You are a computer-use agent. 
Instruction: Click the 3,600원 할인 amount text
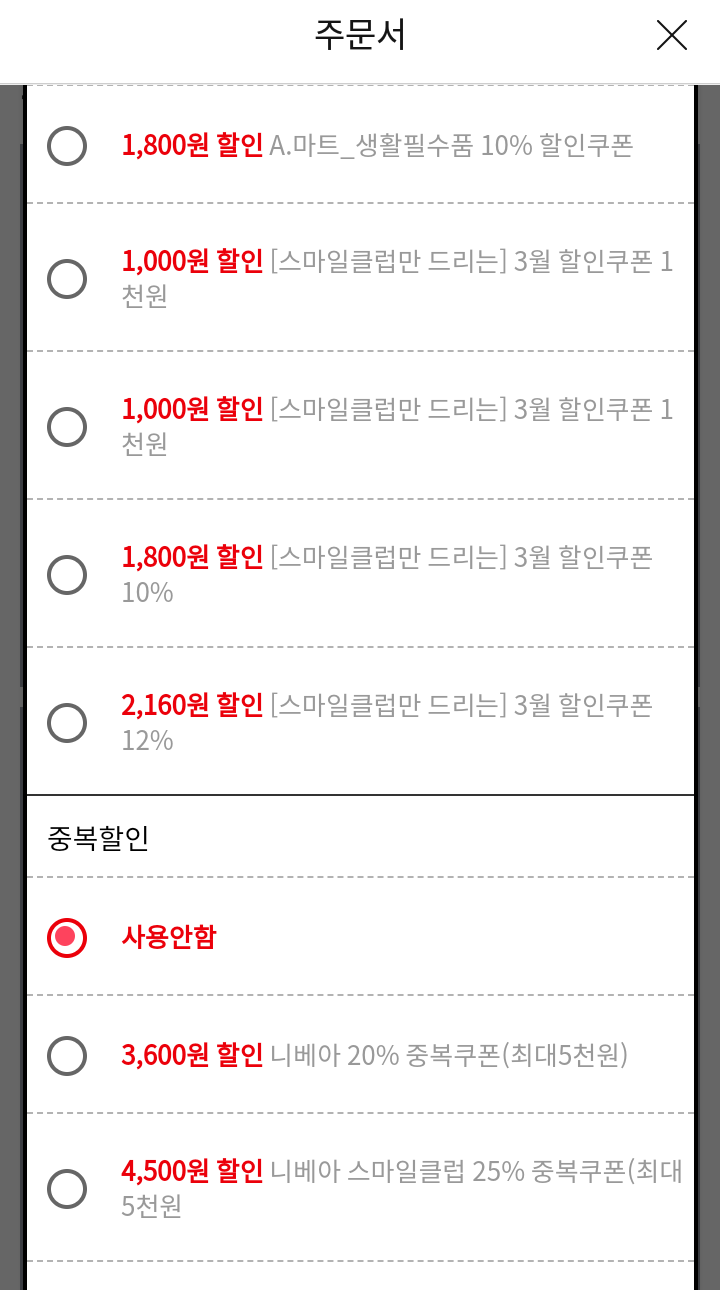click(x=192, y=1055)
